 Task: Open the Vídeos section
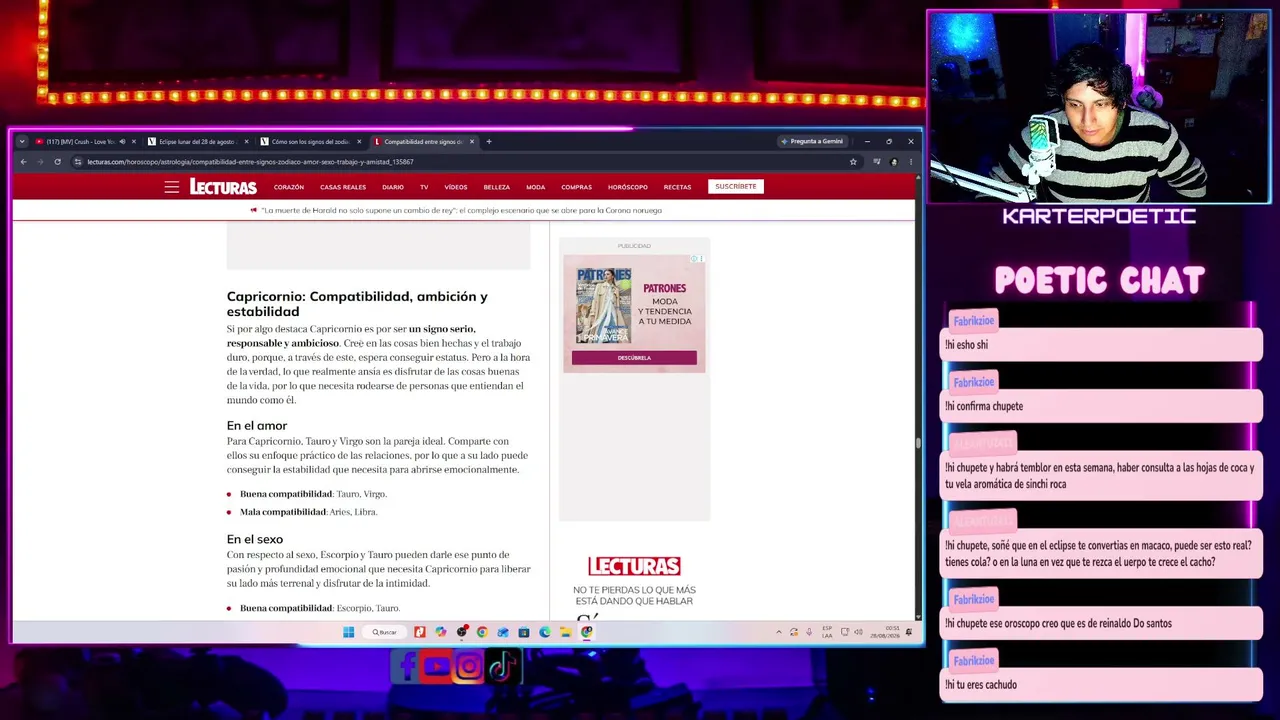456,187
